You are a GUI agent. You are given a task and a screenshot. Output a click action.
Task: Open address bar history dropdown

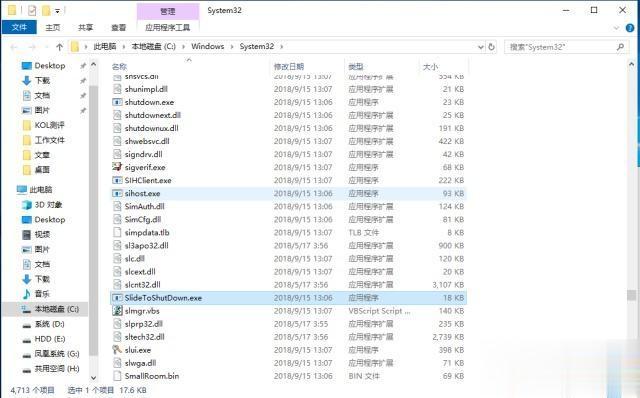point(481,47)
